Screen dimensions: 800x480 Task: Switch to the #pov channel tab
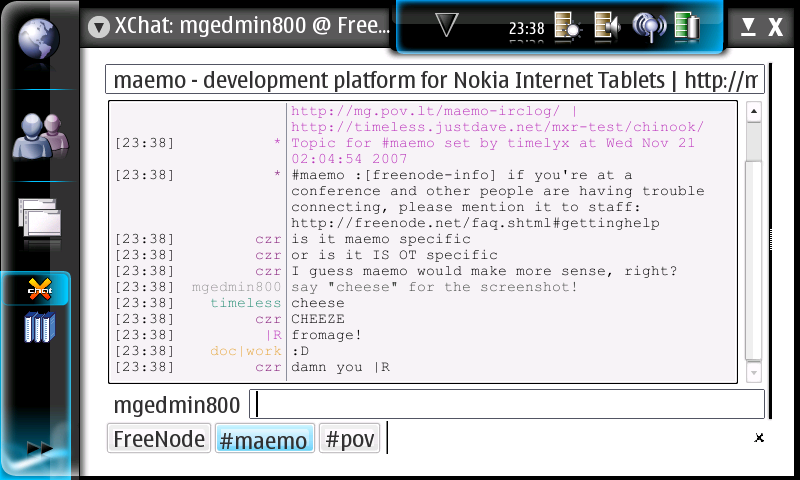tap(349, 439)
